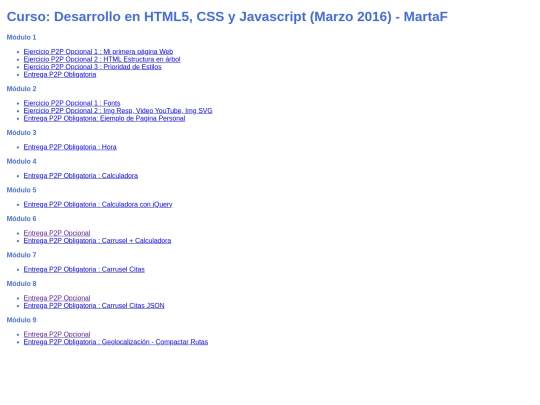Click Entrega P2P Opcional under Módulo 8
Viewport: 540px width, 405px height.
pyautogui.click(x=57, y=298)
